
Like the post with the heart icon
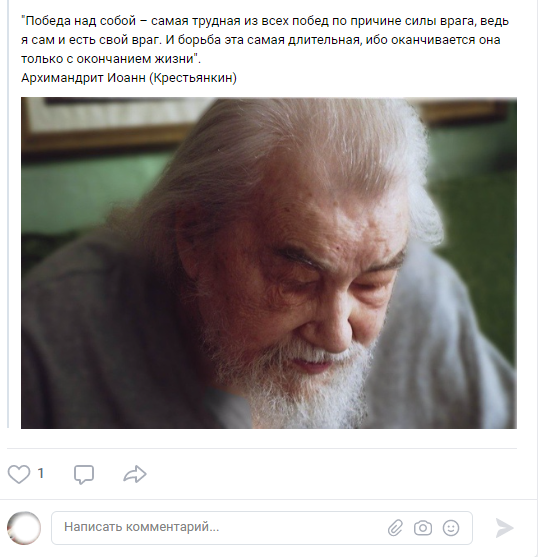pyautogui.click(x=19, y=474)
